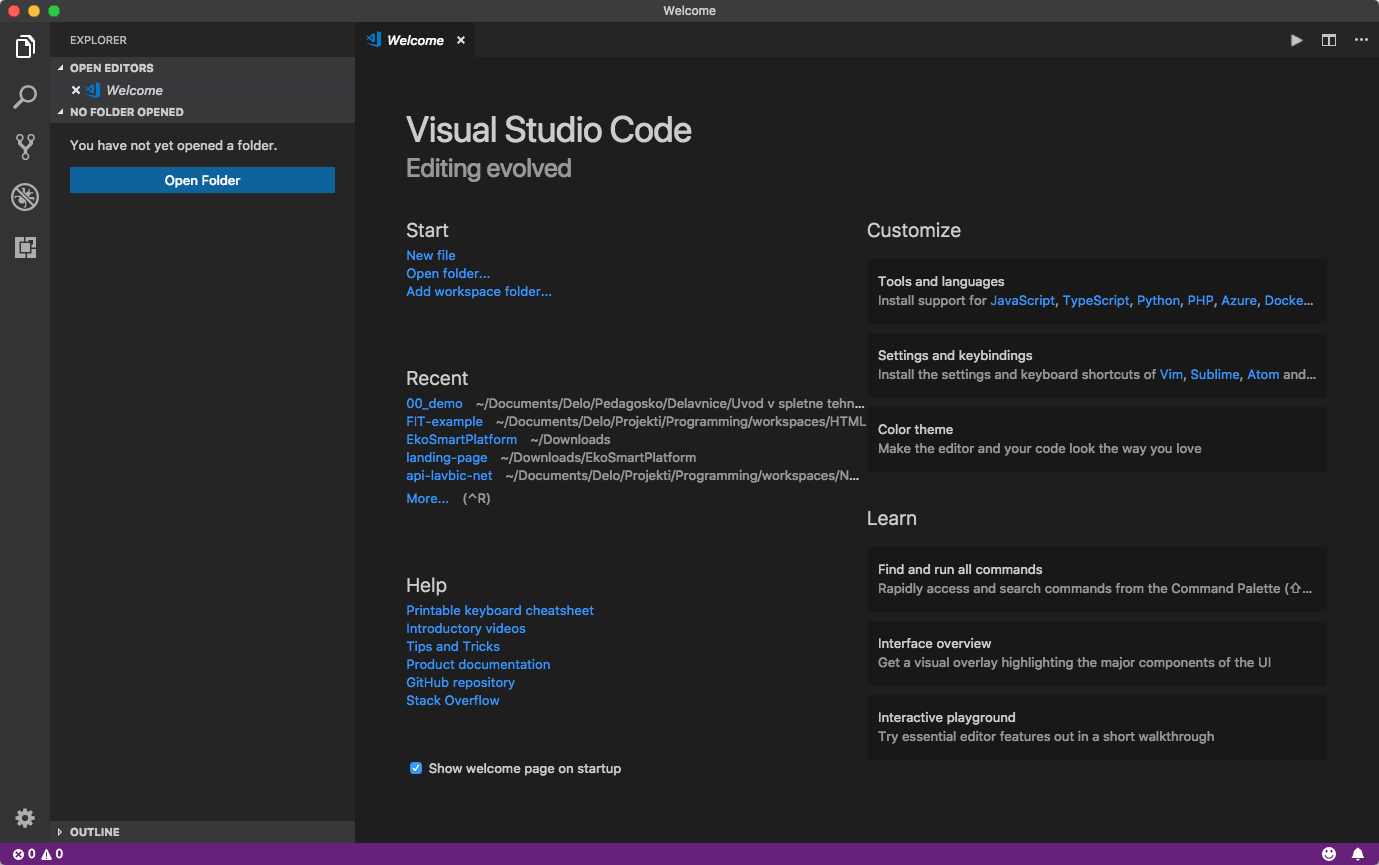Viewport: 1379px width, 865px height.
Task: Click the errors count in status bar
Action: (x=24, y=854)
